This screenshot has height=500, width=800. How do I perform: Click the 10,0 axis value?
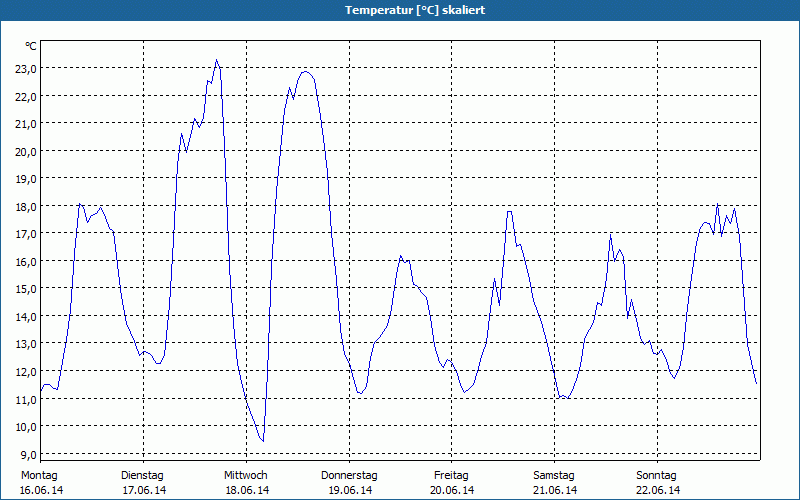[x=26, y=427]
